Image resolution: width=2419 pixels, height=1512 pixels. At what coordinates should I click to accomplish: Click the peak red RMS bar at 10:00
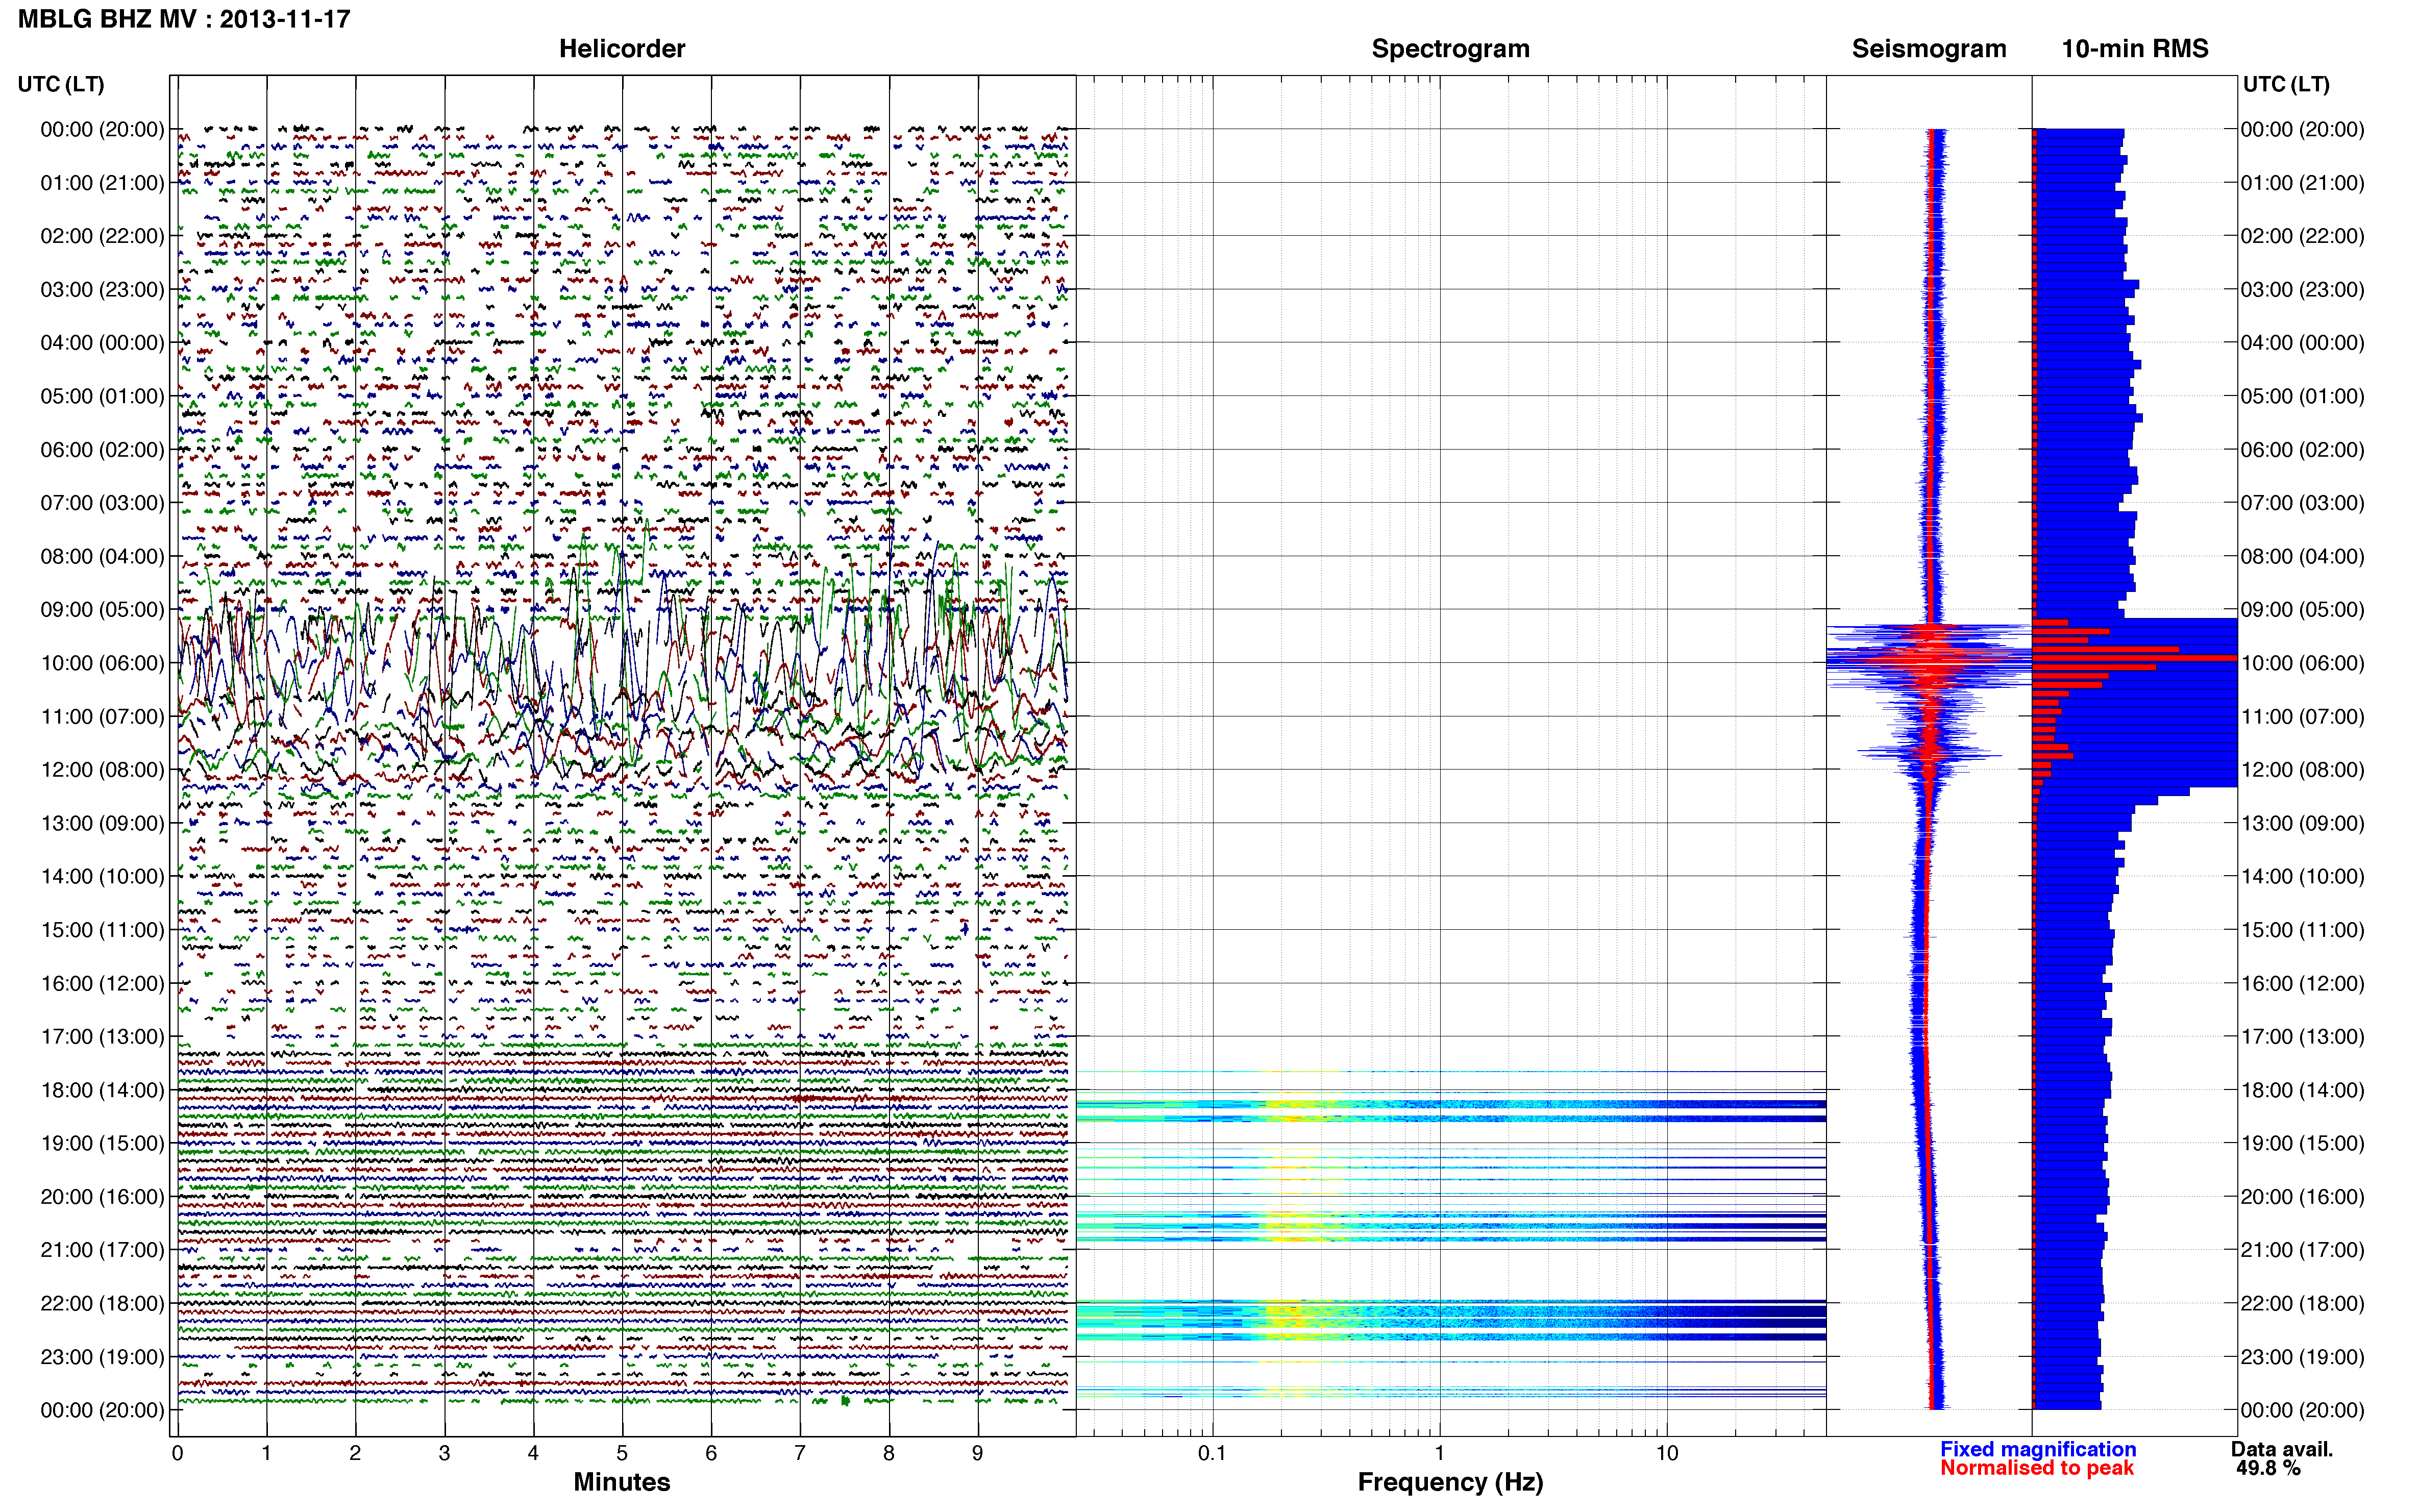tap(2135, 658)
